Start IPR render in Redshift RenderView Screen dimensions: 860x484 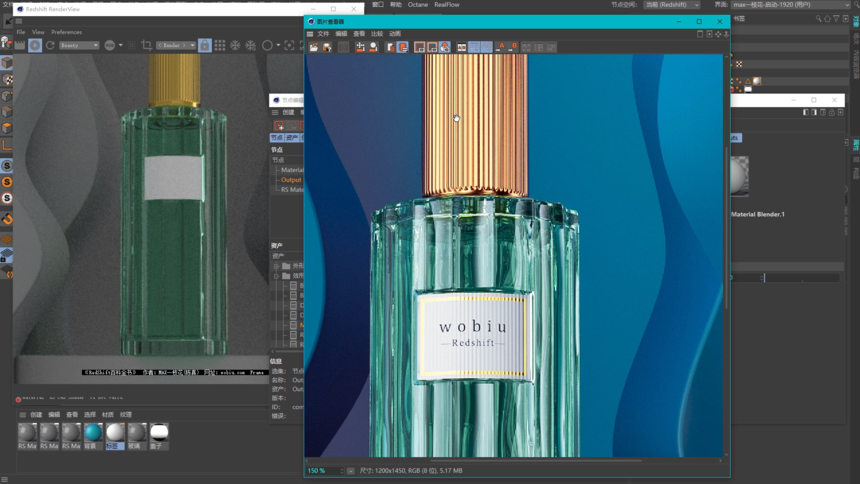[35, 45]
